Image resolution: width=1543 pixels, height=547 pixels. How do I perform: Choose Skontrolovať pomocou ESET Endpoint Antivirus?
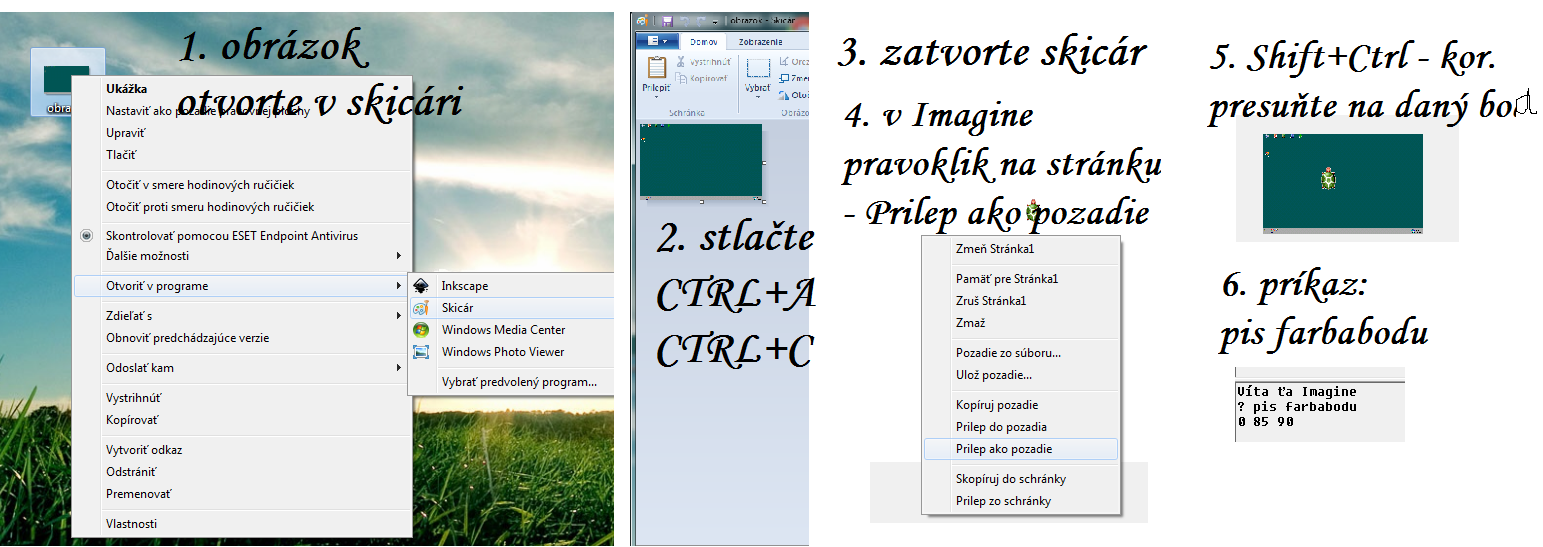point(232,236)
